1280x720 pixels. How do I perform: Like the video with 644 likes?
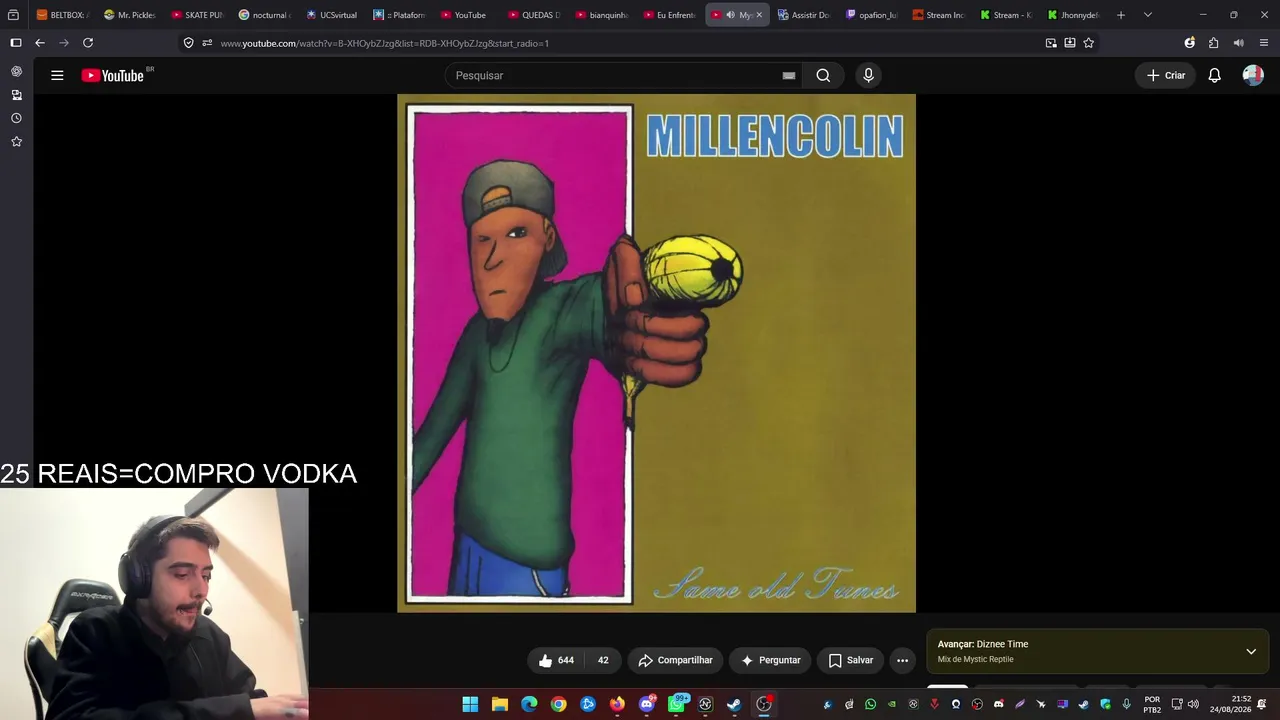click(556, 660)
